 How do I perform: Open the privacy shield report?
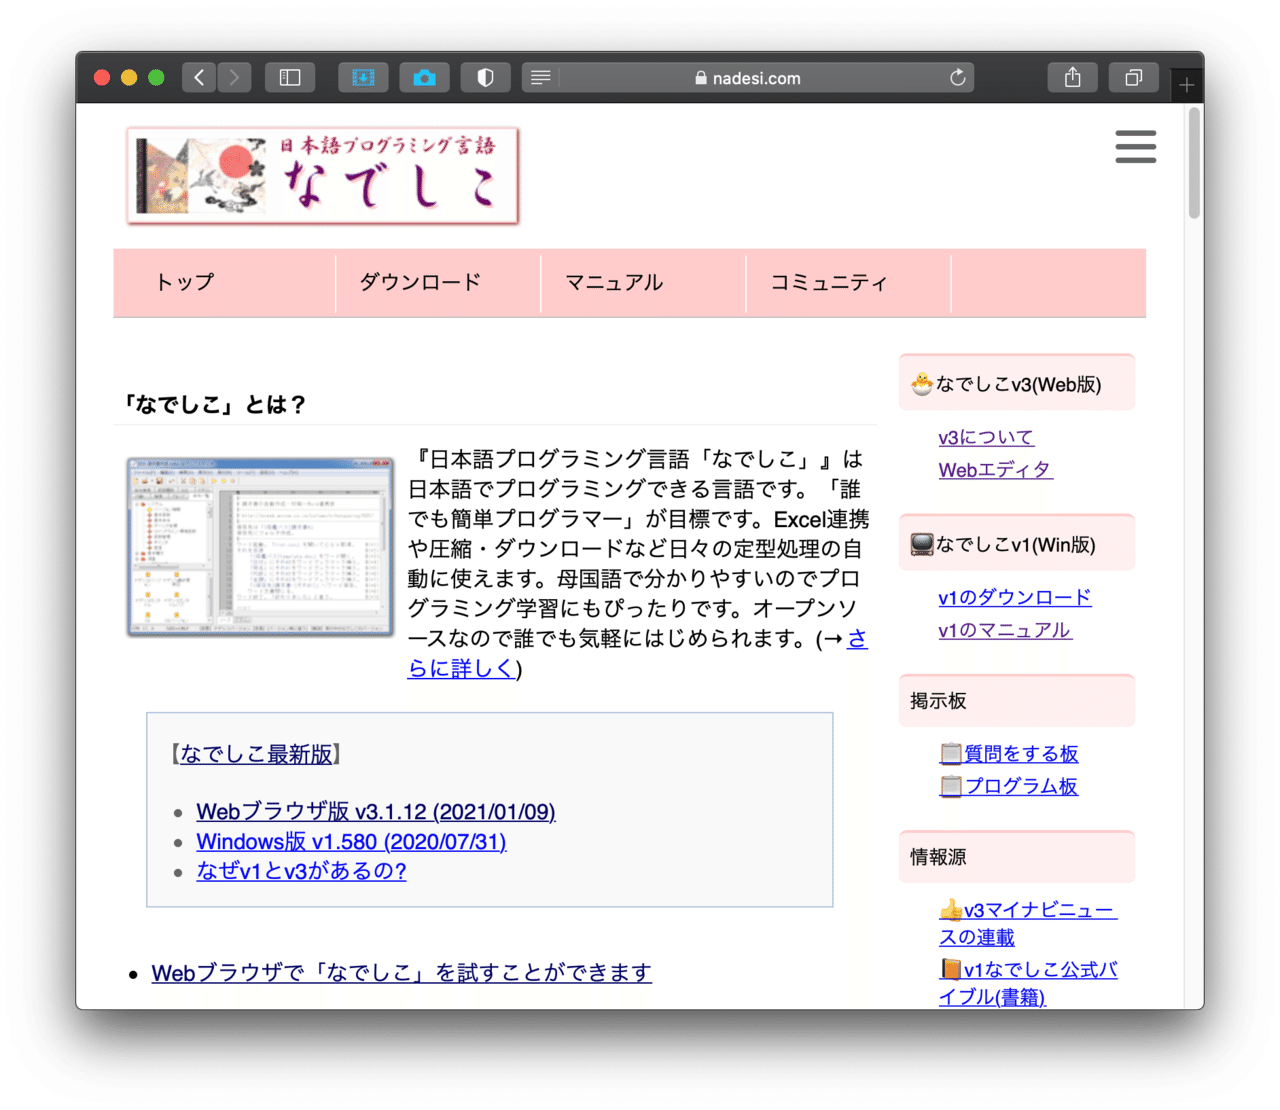click(485, 78)
